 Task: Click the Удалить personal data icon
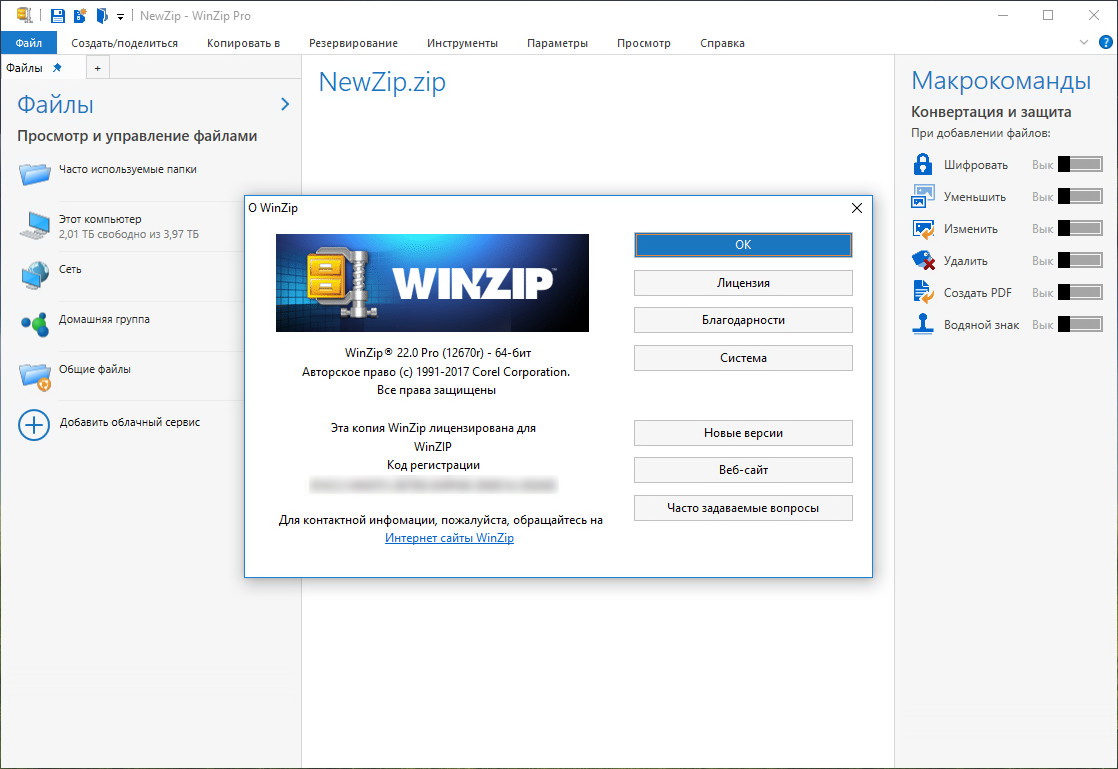click(923, 260)
